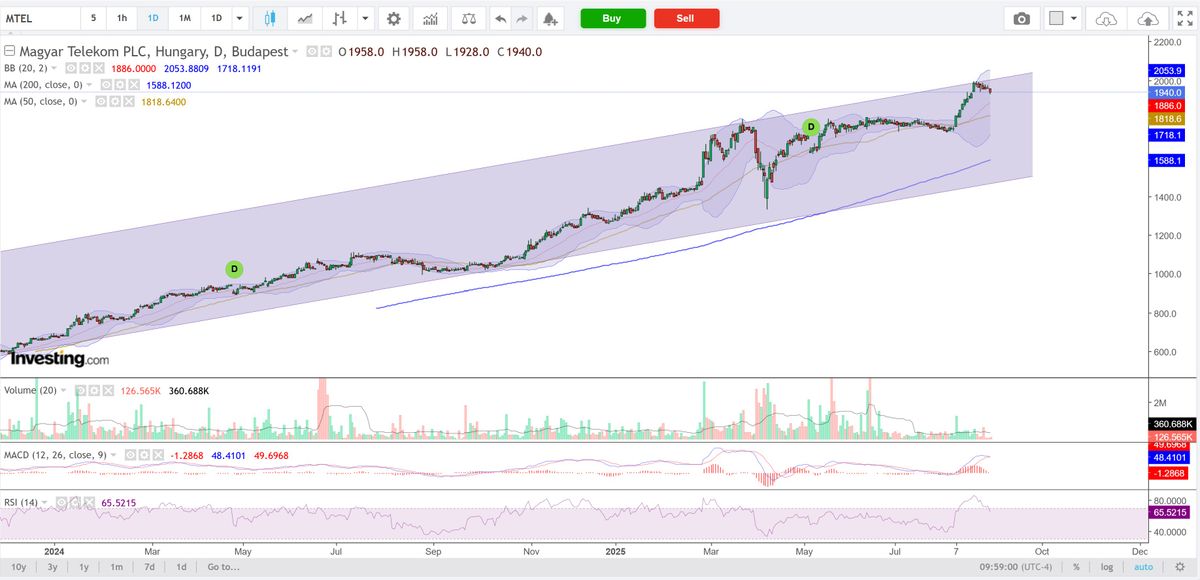Select the 5 minute interval

click(93, 19)
